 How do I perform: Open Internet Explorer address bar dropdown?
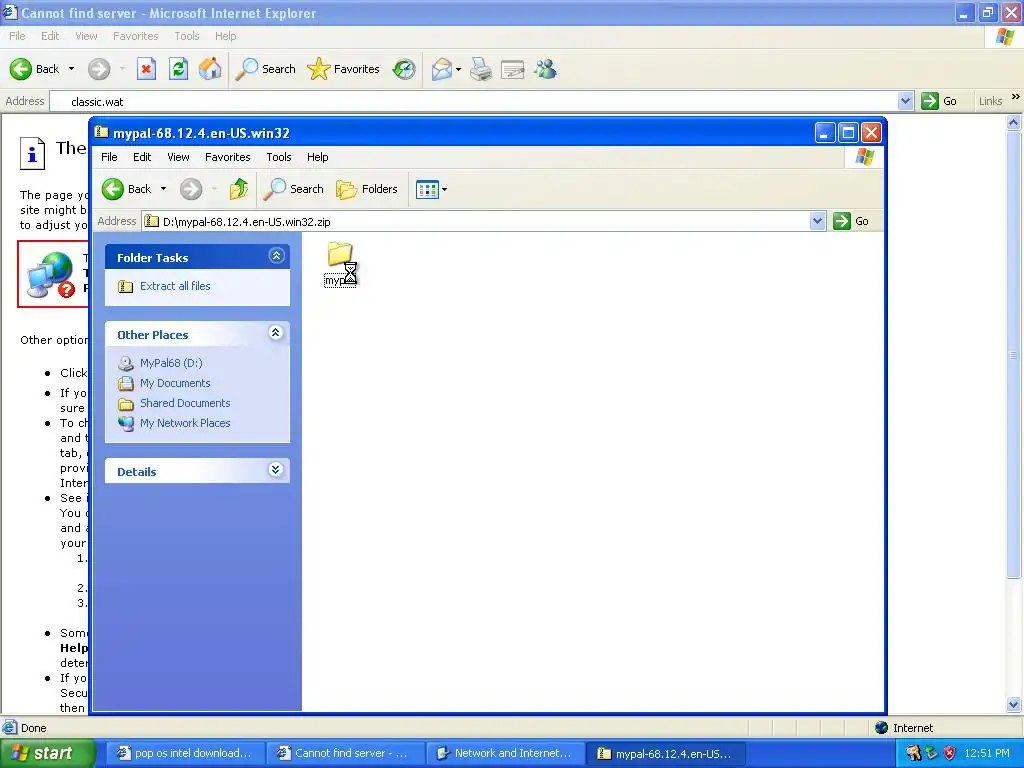905,101
